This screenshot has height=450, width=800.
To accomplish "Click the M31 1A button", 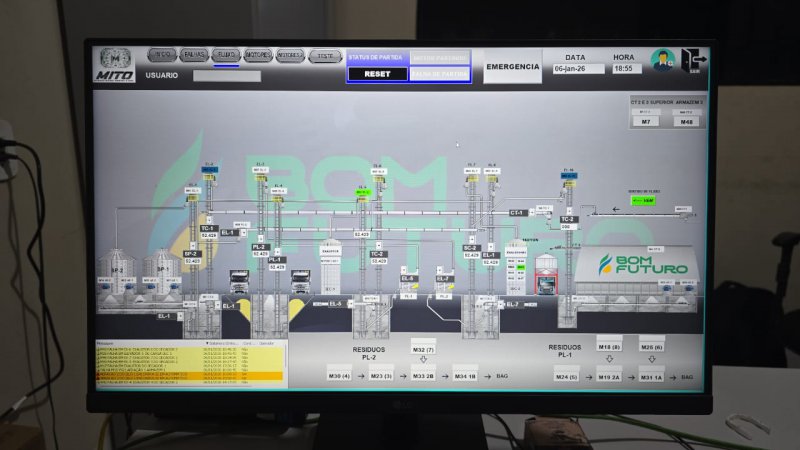I will click(x=652, y=375).
